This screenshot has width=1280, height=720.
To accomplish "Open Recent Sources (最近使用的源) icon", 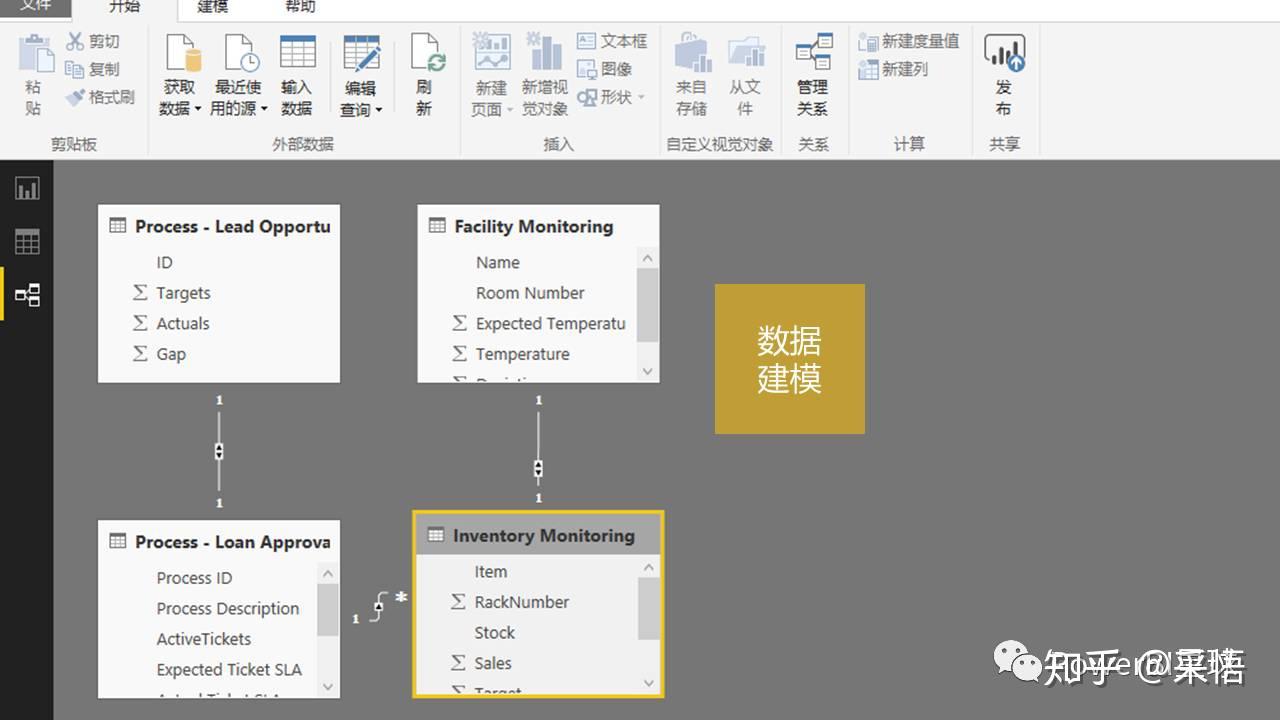I will pos(240,53).
